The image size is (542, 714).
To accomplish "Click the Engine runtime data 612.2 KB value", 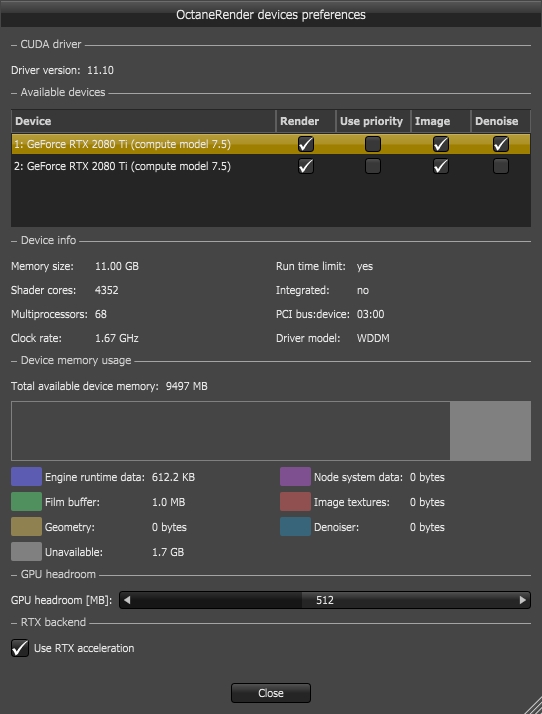I will [173, 477].
